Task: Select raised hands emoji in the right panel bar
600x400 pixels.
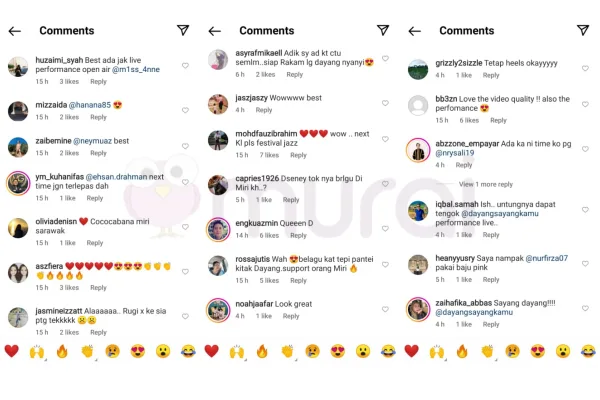Action: tap(437, 351)
